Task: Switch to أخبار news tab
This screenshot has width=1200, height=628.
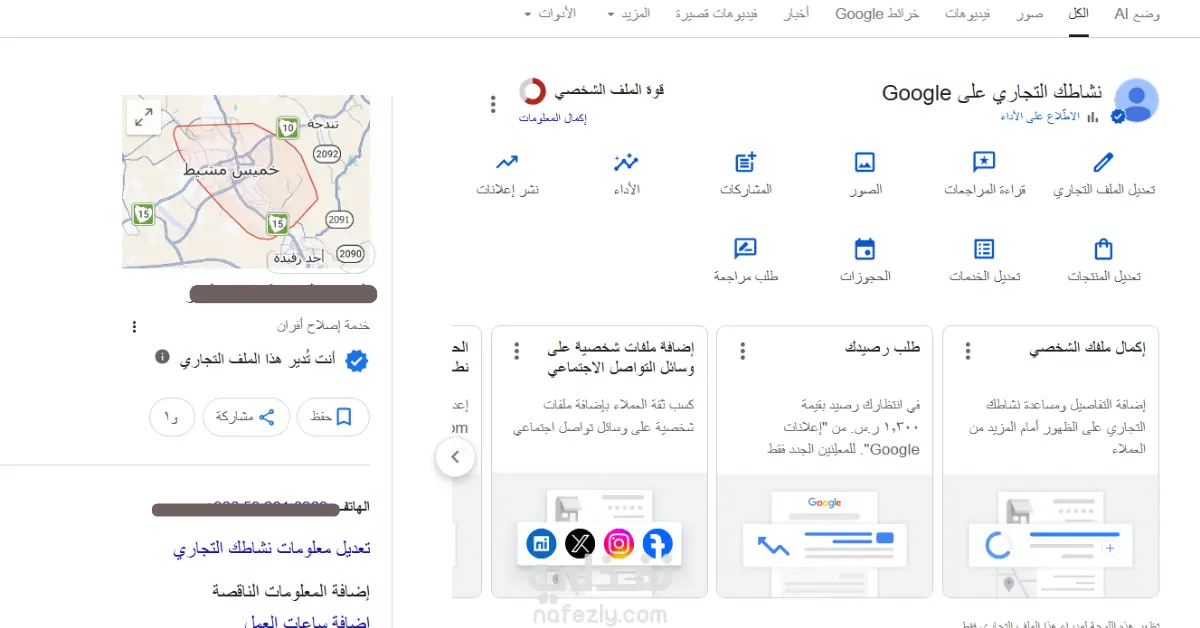Action: click(x=796, y=14)
